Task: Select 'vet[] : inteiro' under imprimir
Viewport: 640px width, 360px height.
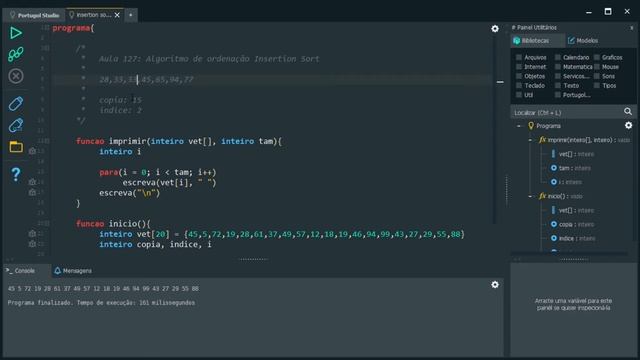Action: pyautogui.click(x=572, y=154)
